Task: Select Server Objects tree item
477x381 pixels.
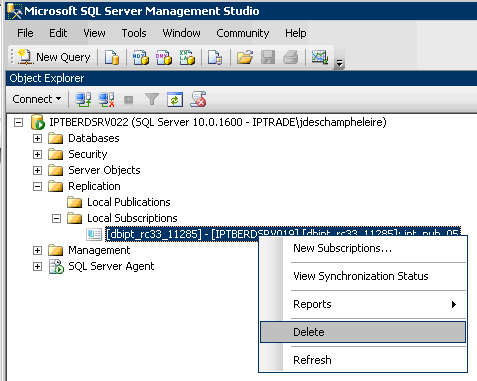Action: [104, 170]
